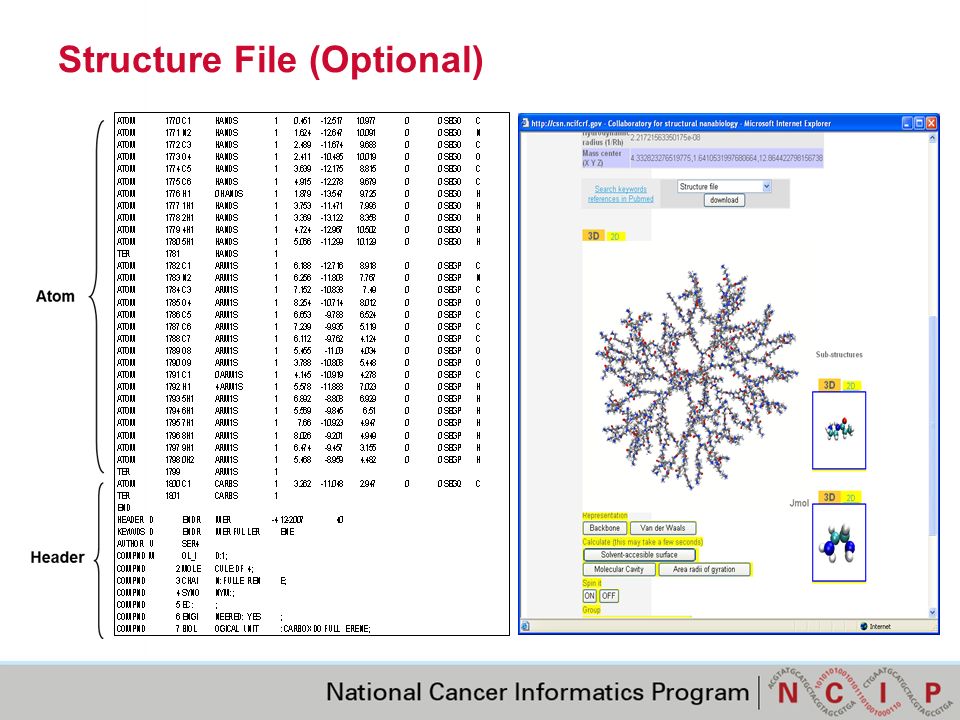The height and width of the screenshot is (720, 960).
Task: Click the NCIP logo
Action: click(x=860, y=692)
